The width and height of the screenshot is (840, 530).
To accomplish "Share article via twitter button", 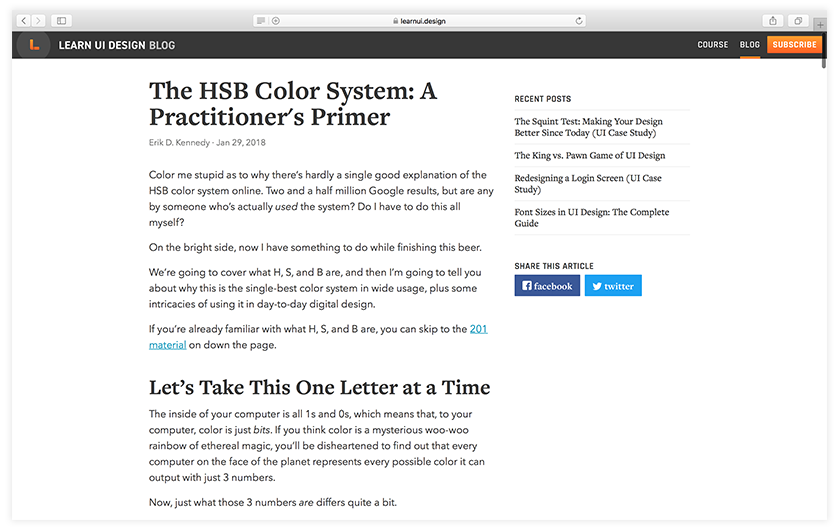I will click(613, 286).
